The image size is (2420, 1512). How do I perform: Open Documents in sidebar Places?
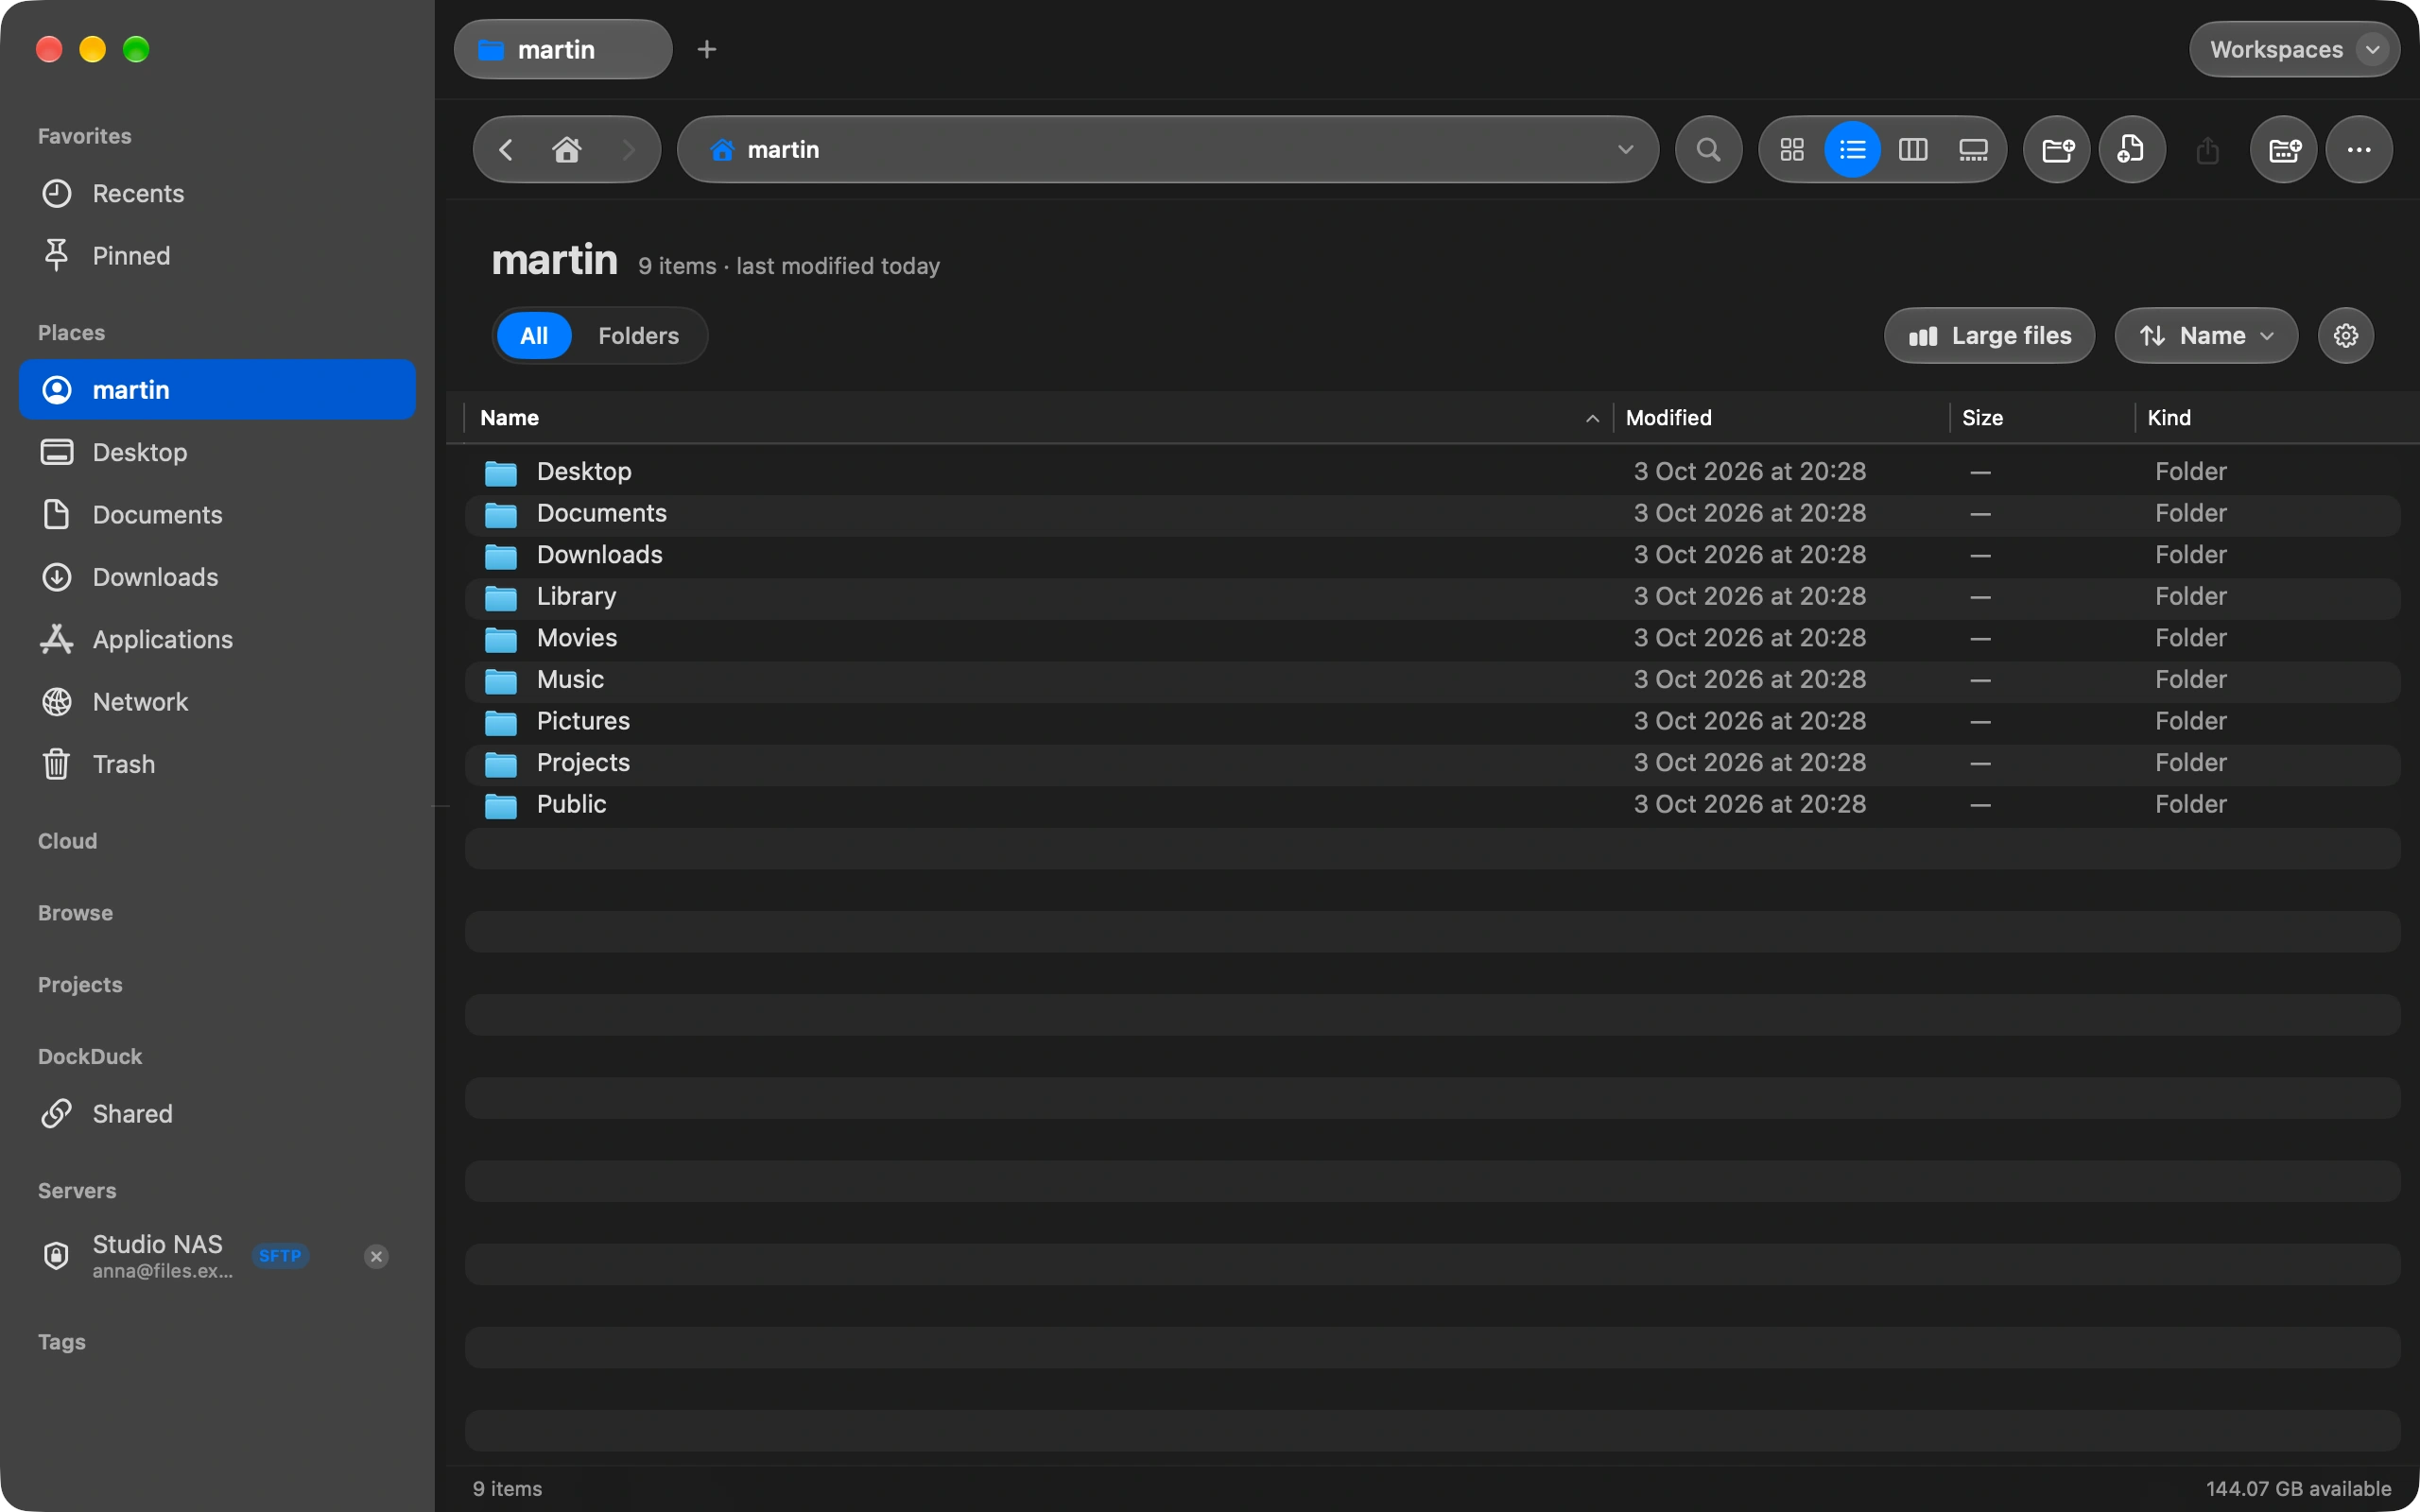(x=217, y=515)
